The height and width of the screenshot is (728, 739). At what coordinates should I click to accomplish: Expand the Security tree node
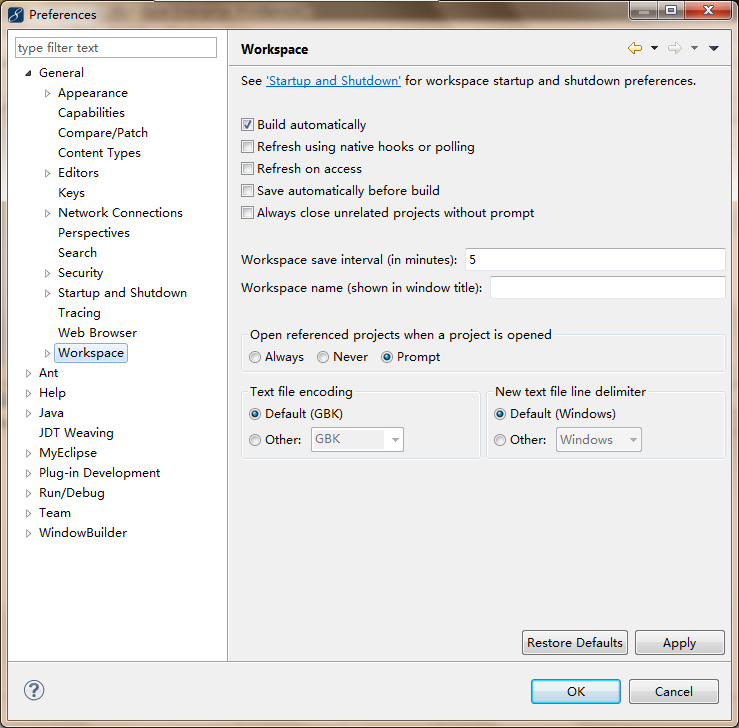tap(47, 273)
